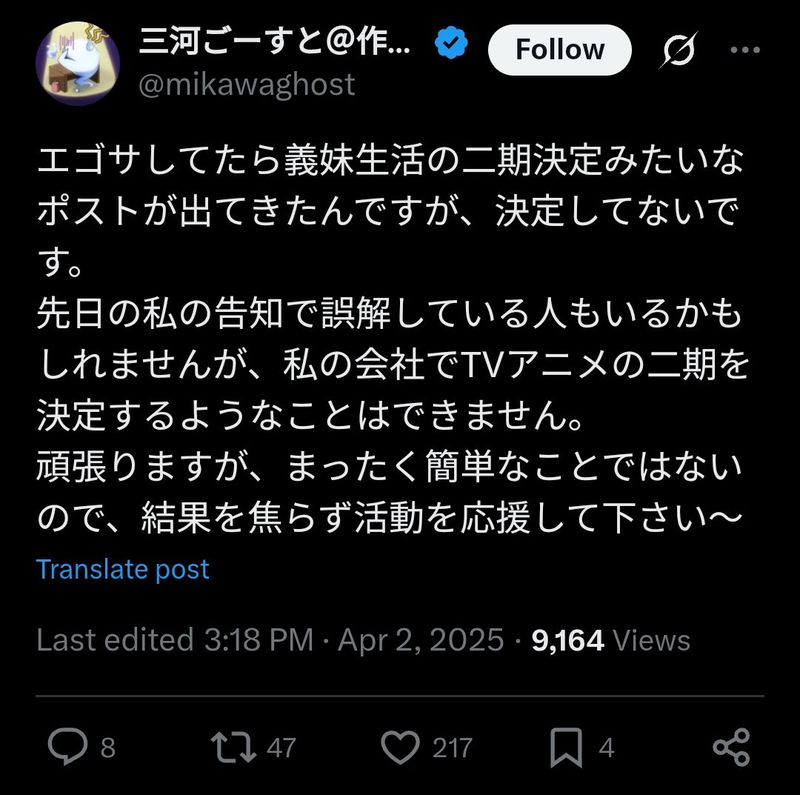Open the 三河ごーすと display name

273,44
